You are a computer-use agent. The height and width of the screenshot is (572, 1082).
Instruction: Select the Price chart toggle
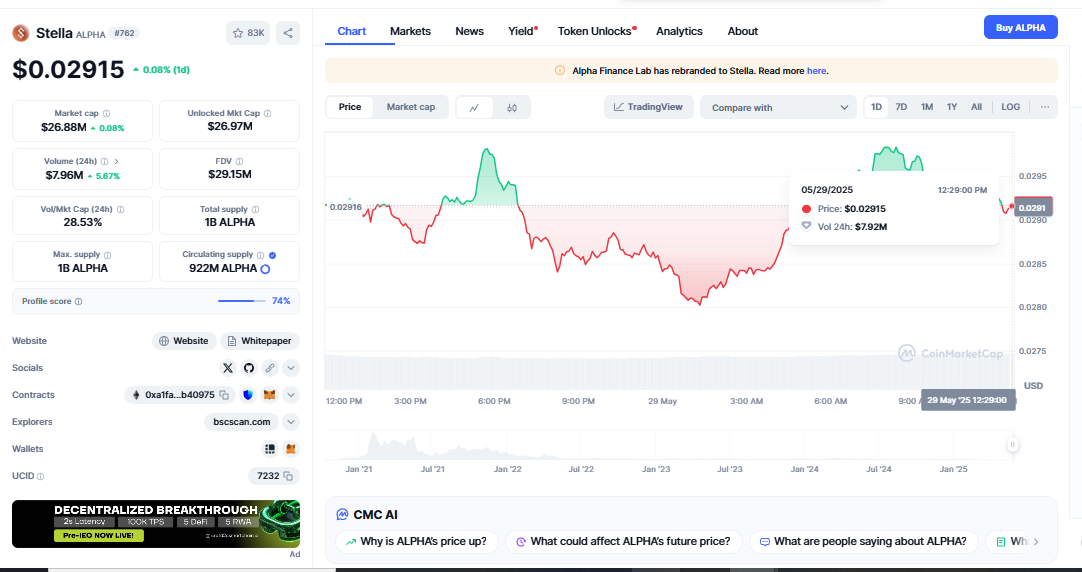click(x=350, y=107)
